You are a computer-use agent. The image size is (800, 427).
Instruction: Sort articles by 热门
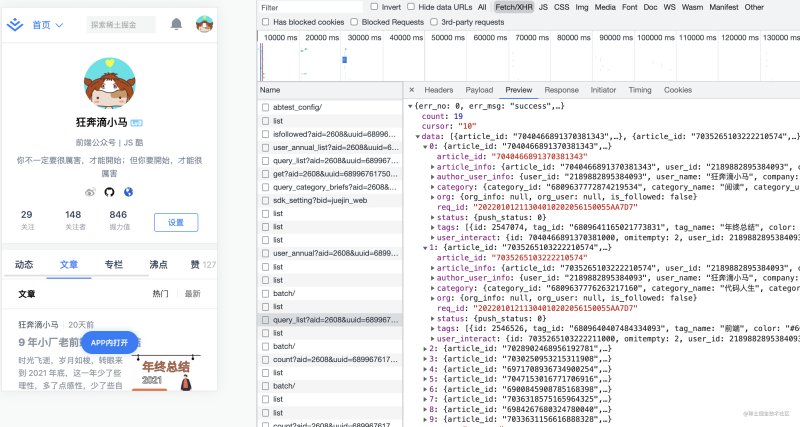(x=160, y=294)
